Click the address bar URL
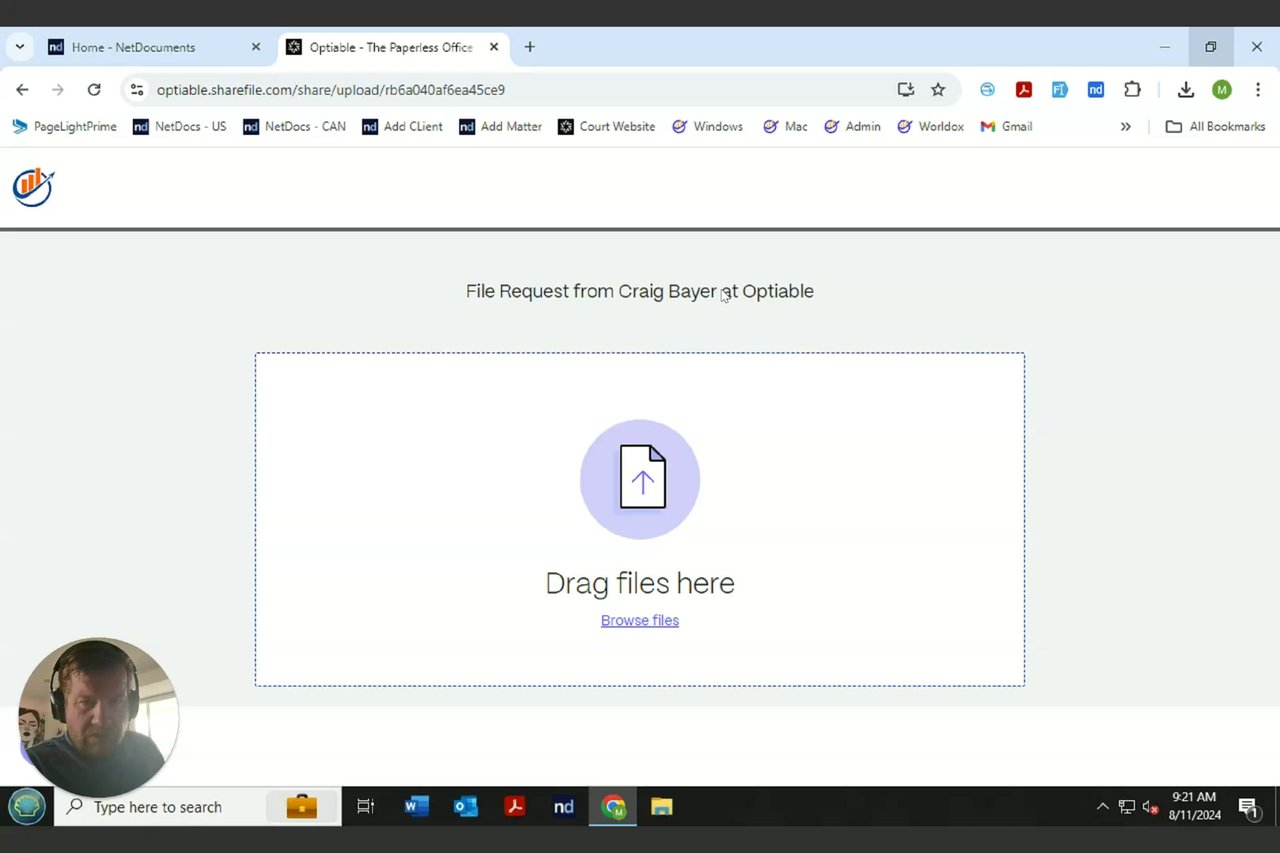 pyautogui.click(x=331, y=90)
